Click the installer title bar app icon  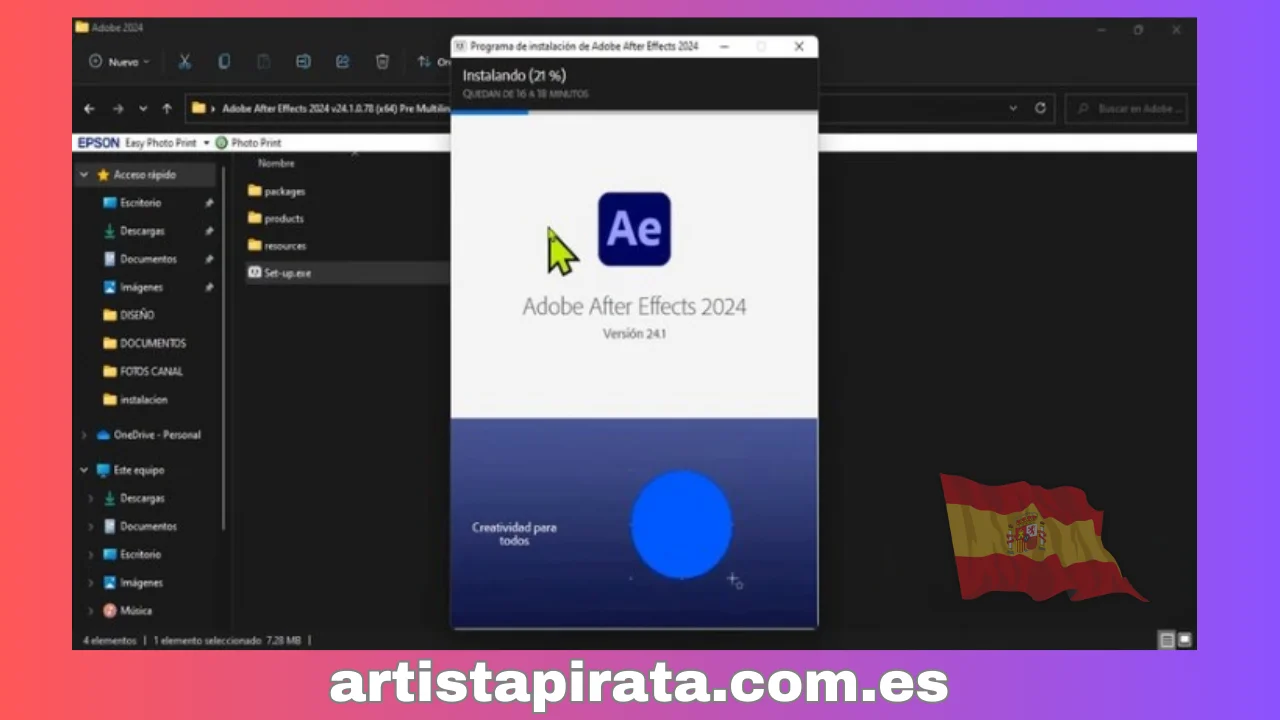coord(460,46)
